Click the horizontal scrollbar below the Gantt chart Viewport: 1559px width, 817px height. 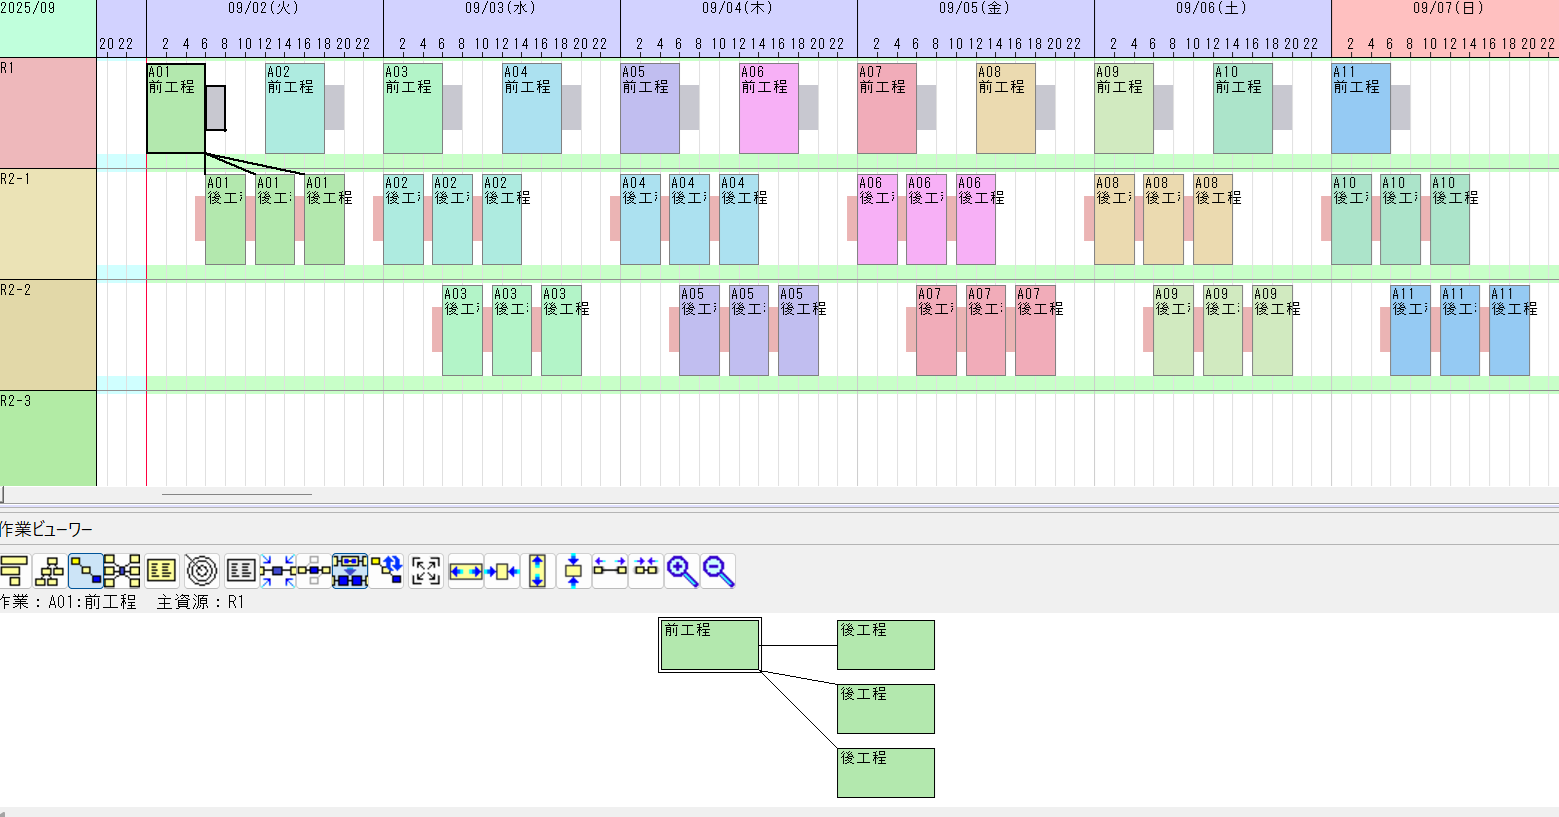[237, 494]
